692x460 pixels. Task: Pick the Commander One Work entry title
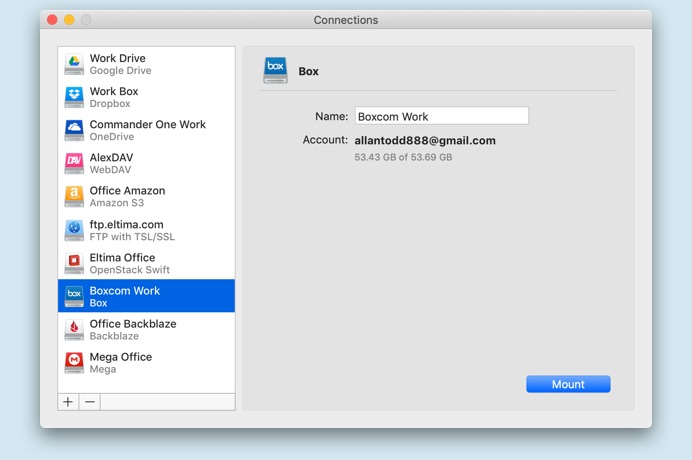coord(148,124)
